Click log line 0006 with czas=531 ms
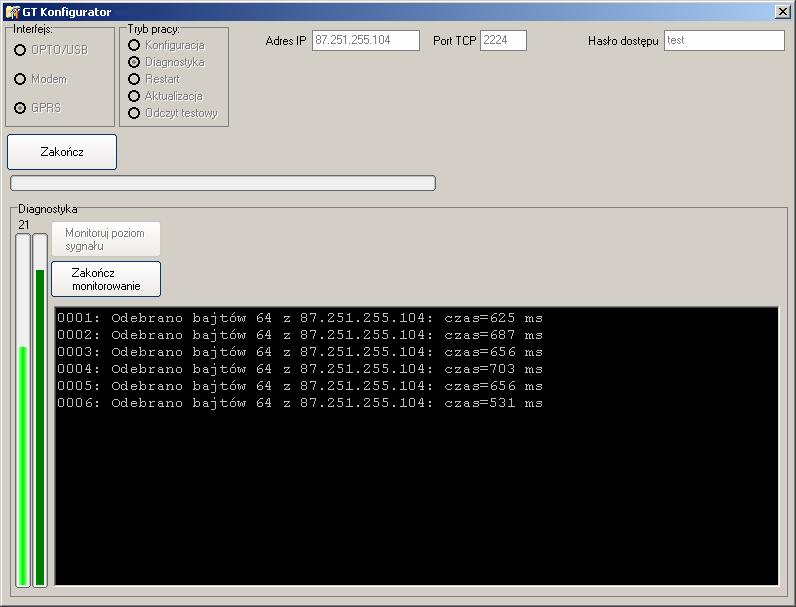796x607 pixels. click(300, 403)
